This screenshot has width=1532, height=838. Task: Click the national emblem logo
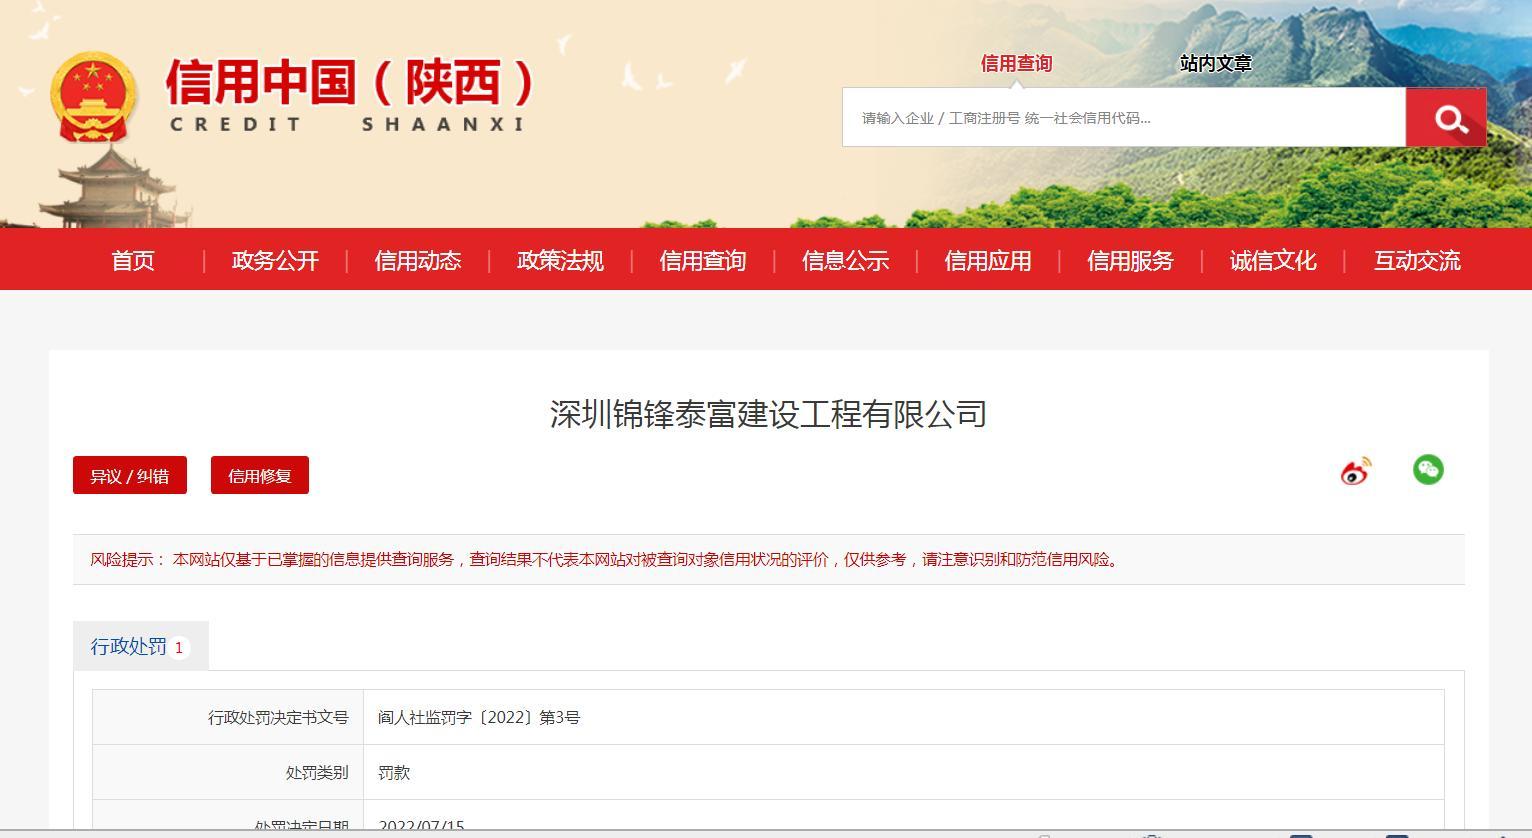[93, 98]
